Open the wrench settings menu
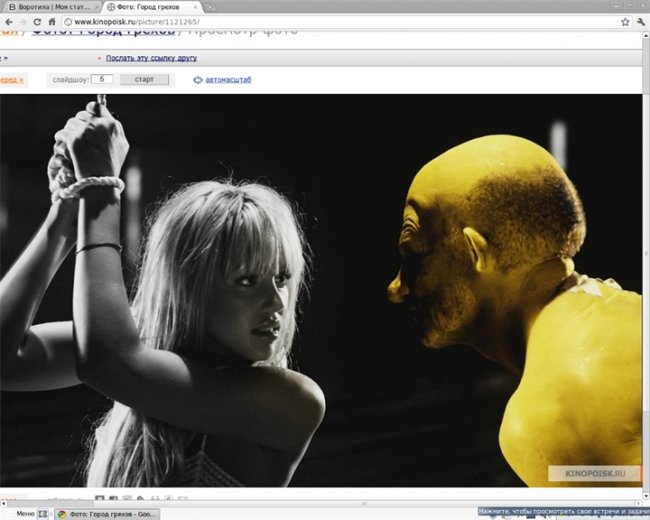Image resolution: width=650 pixels, height=520 pixels. tap(640, 21)
